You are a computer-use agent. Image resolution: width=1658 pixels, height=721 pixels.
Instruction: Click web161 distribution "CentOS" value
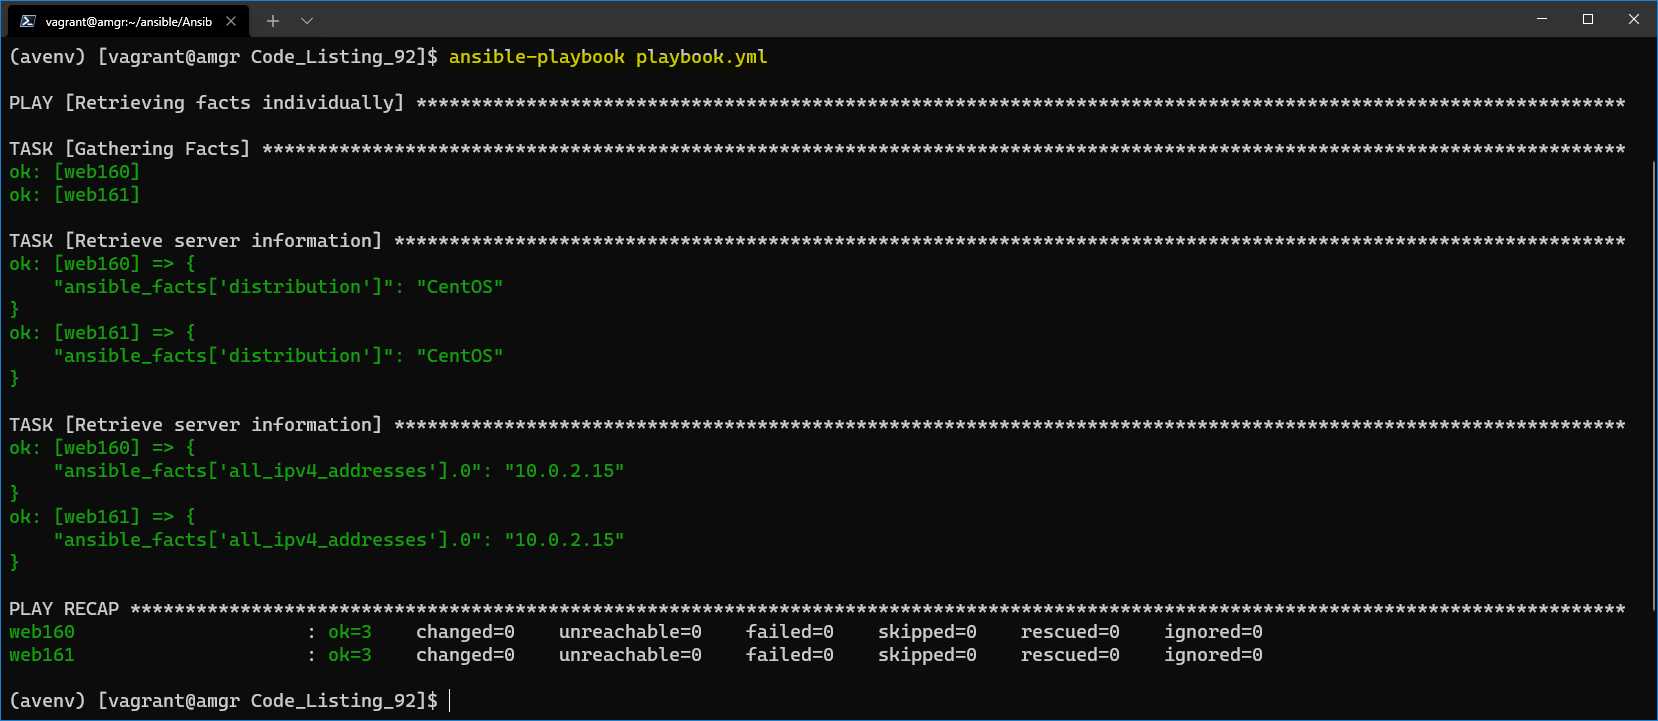pyautogui.click(x=460, y=356)
